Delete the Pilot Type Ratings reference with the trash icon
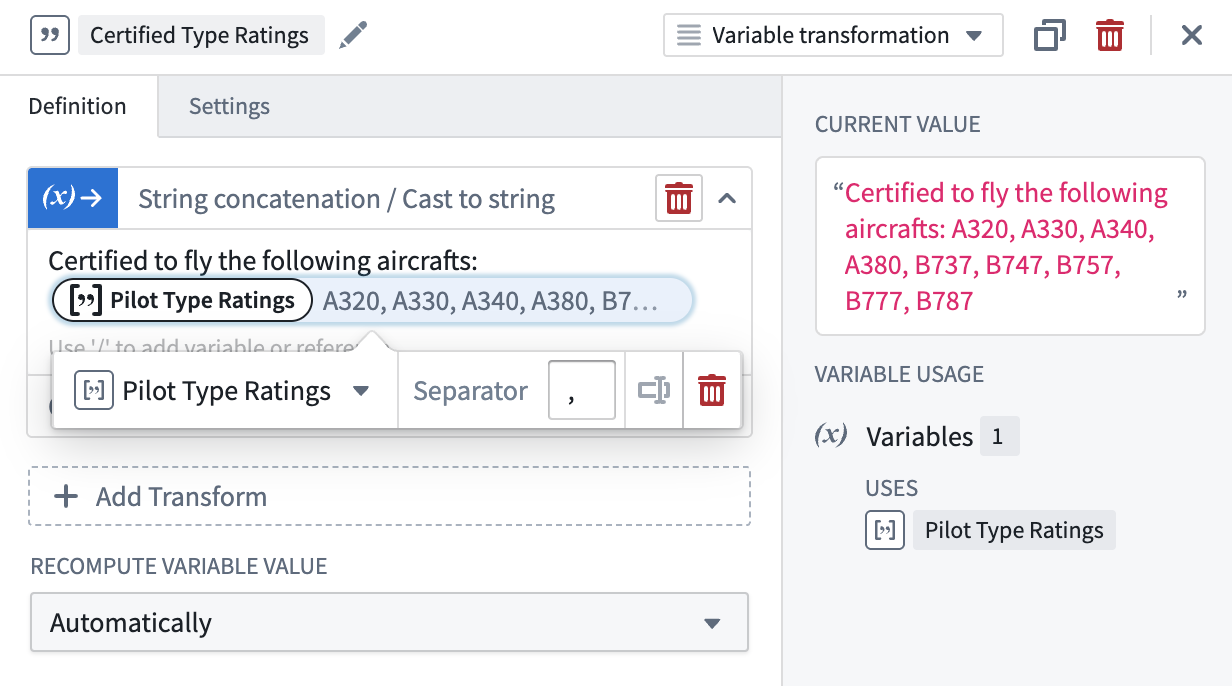This screenshot has height=686, width=1232. click(x=711, y=390)
